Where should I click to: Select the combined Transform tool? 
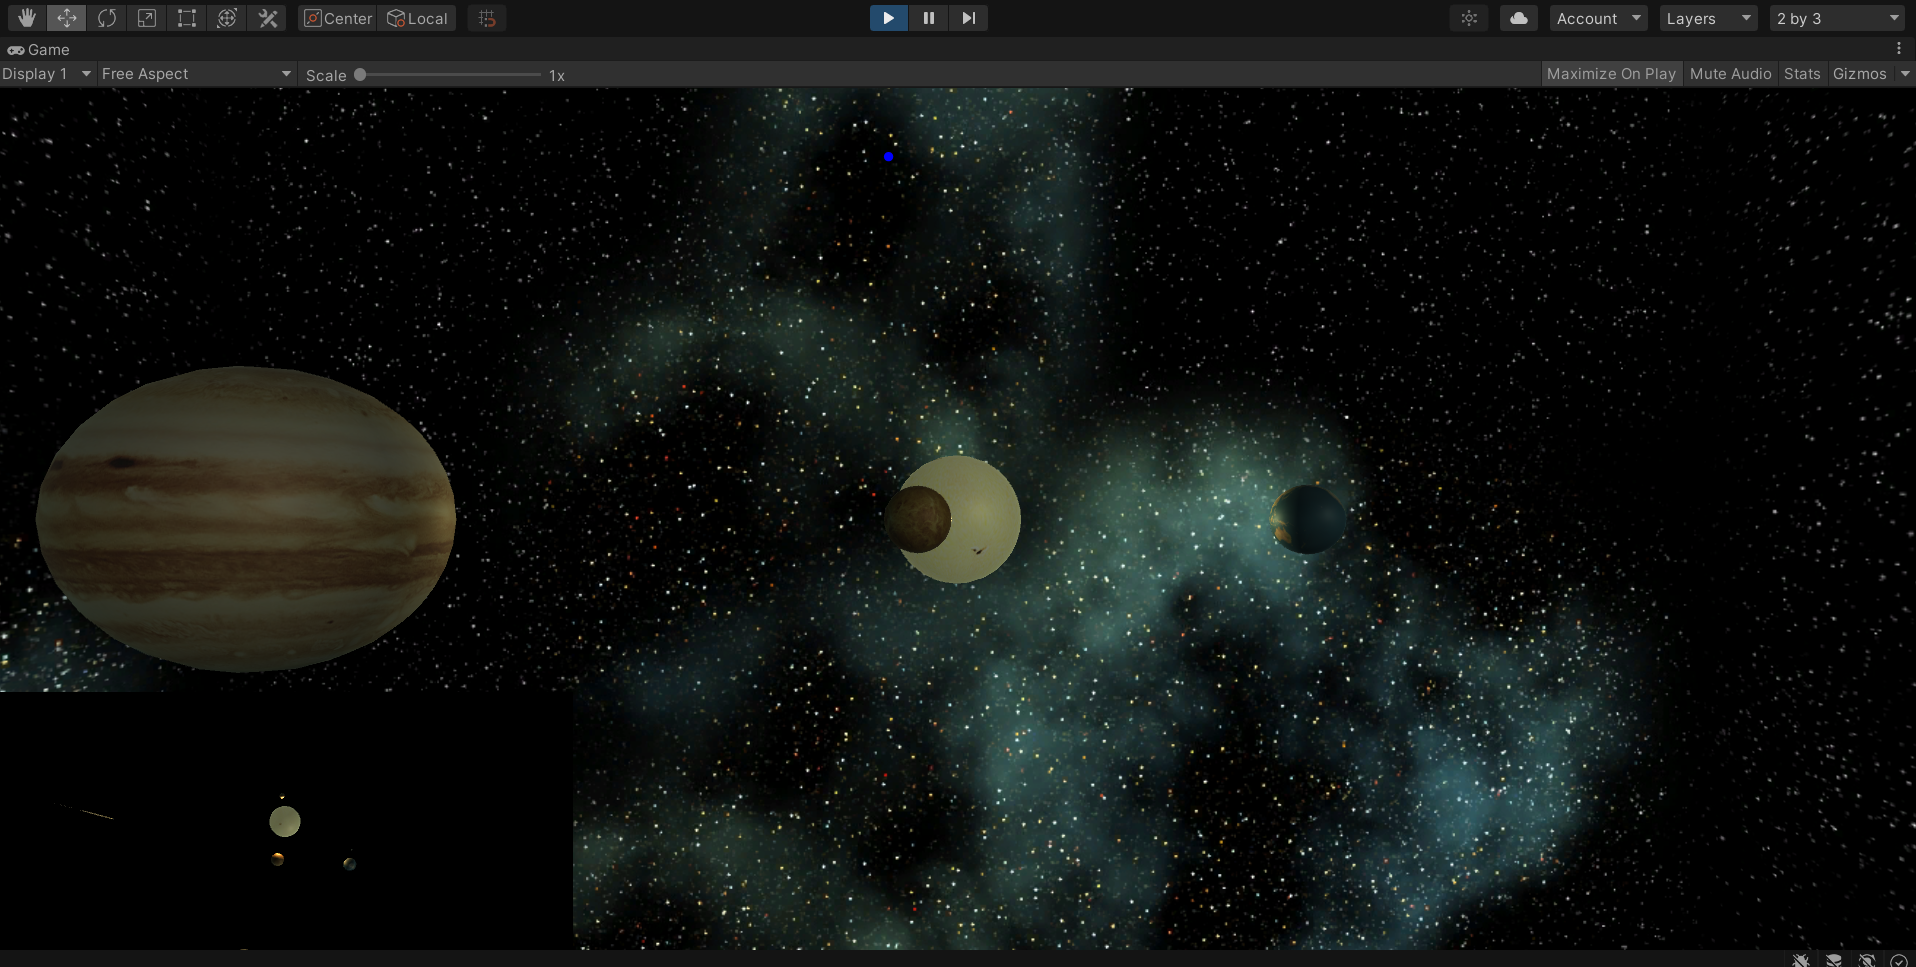(227, 18)
